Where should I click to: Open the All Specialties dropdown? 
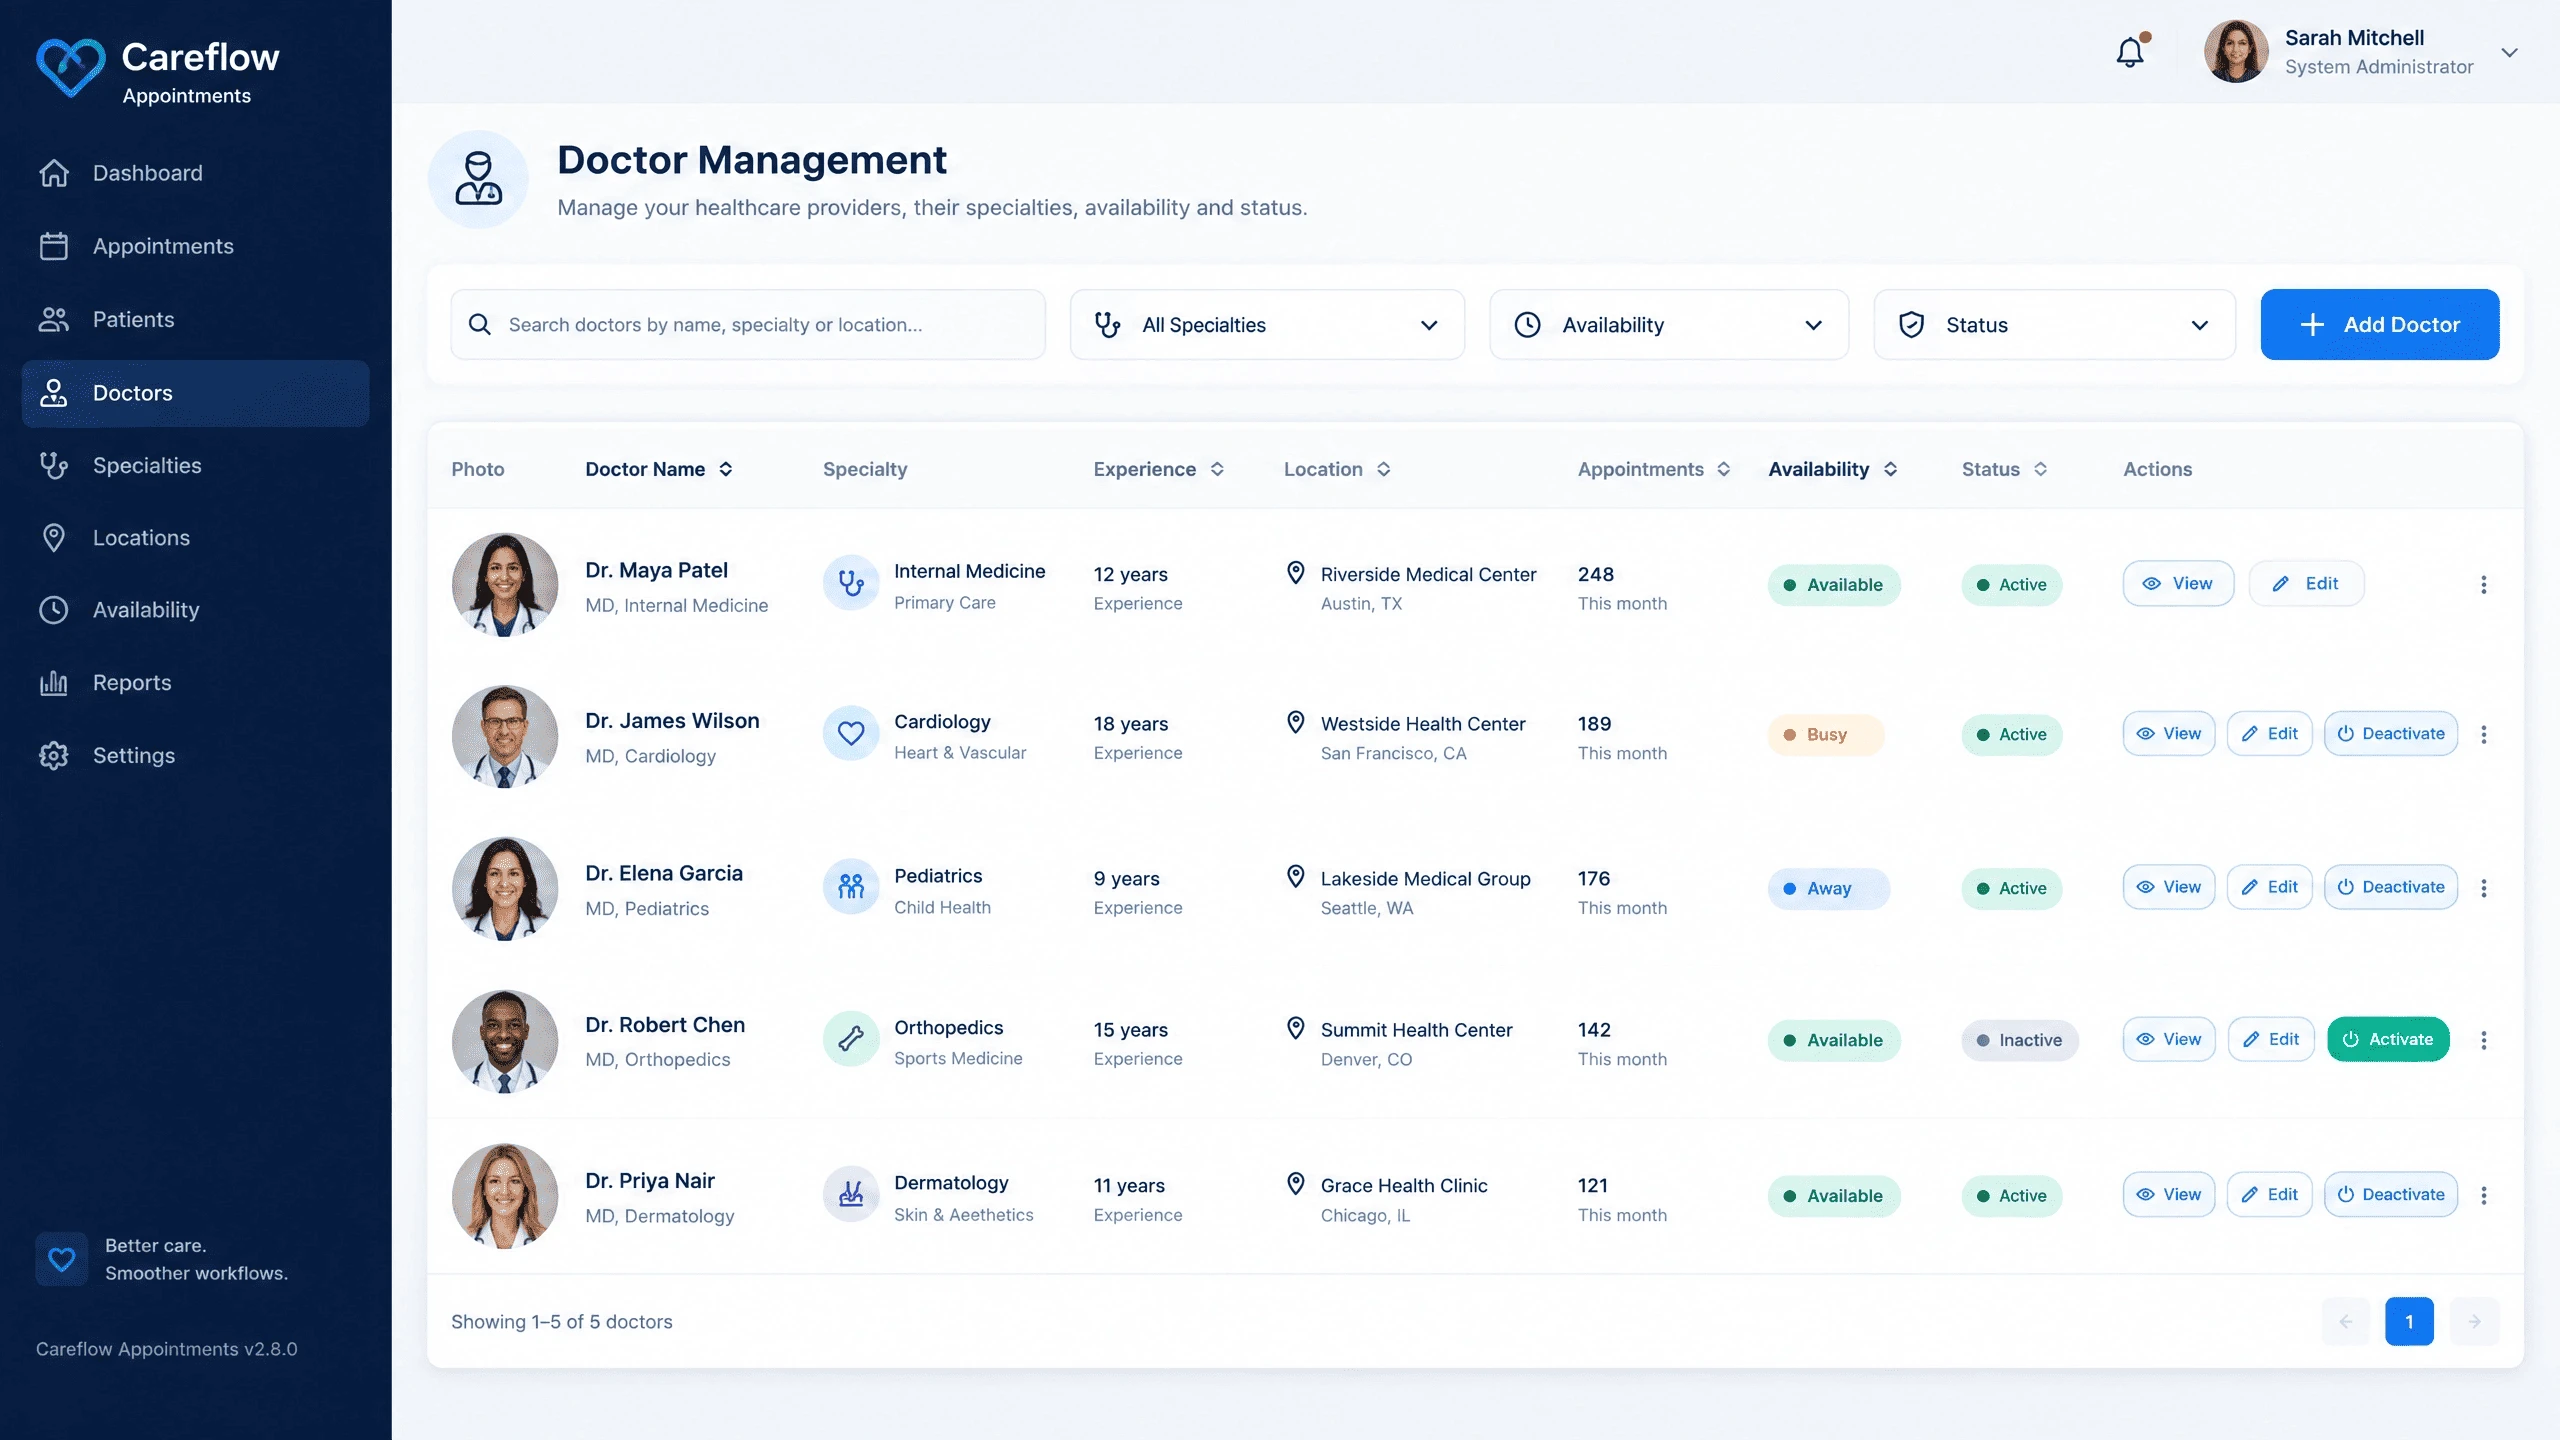(x=1267, y=325)
